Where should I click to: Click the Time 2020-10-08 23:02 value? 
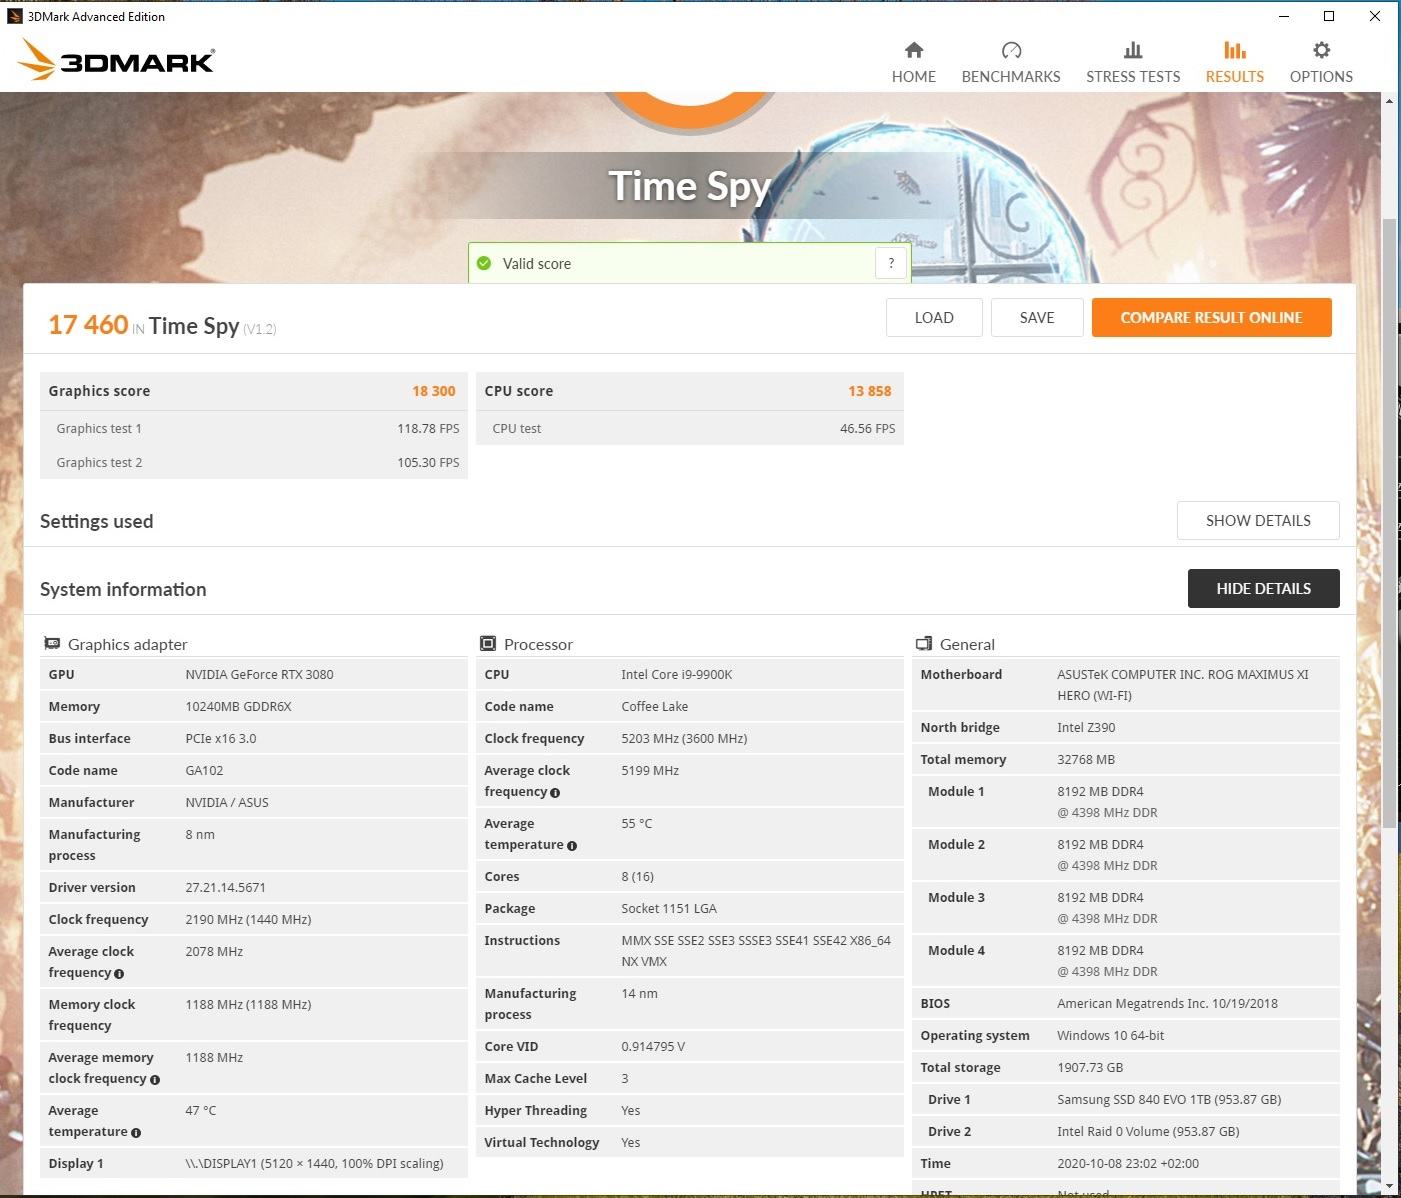coord(1128,1163)
